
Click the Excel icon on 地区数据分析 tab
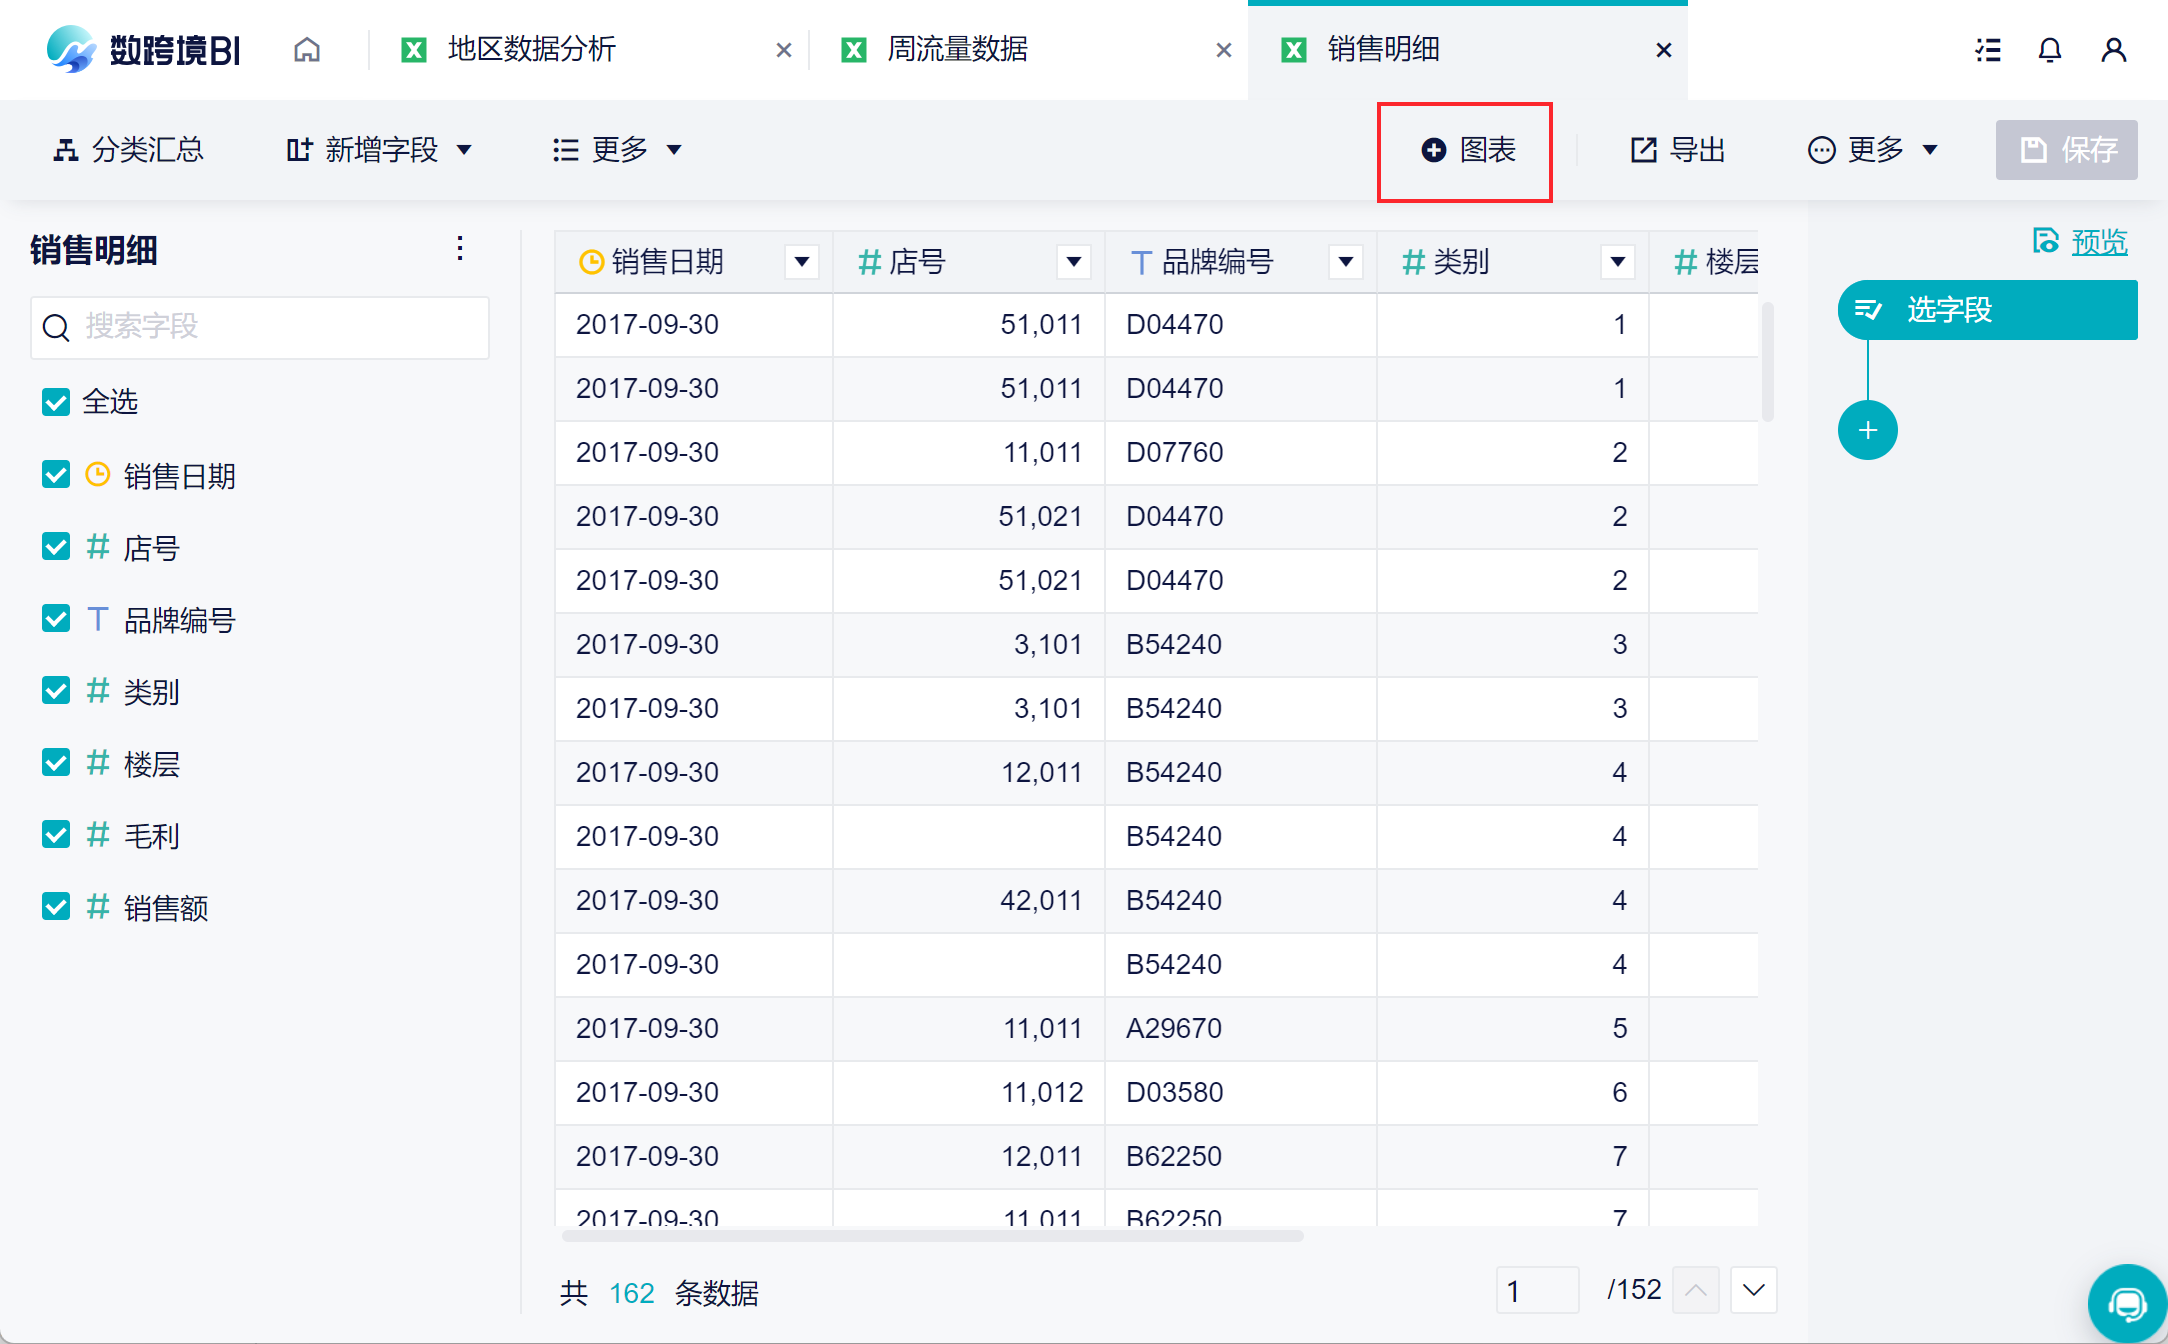pyautogui.click(x=414, y=50)
